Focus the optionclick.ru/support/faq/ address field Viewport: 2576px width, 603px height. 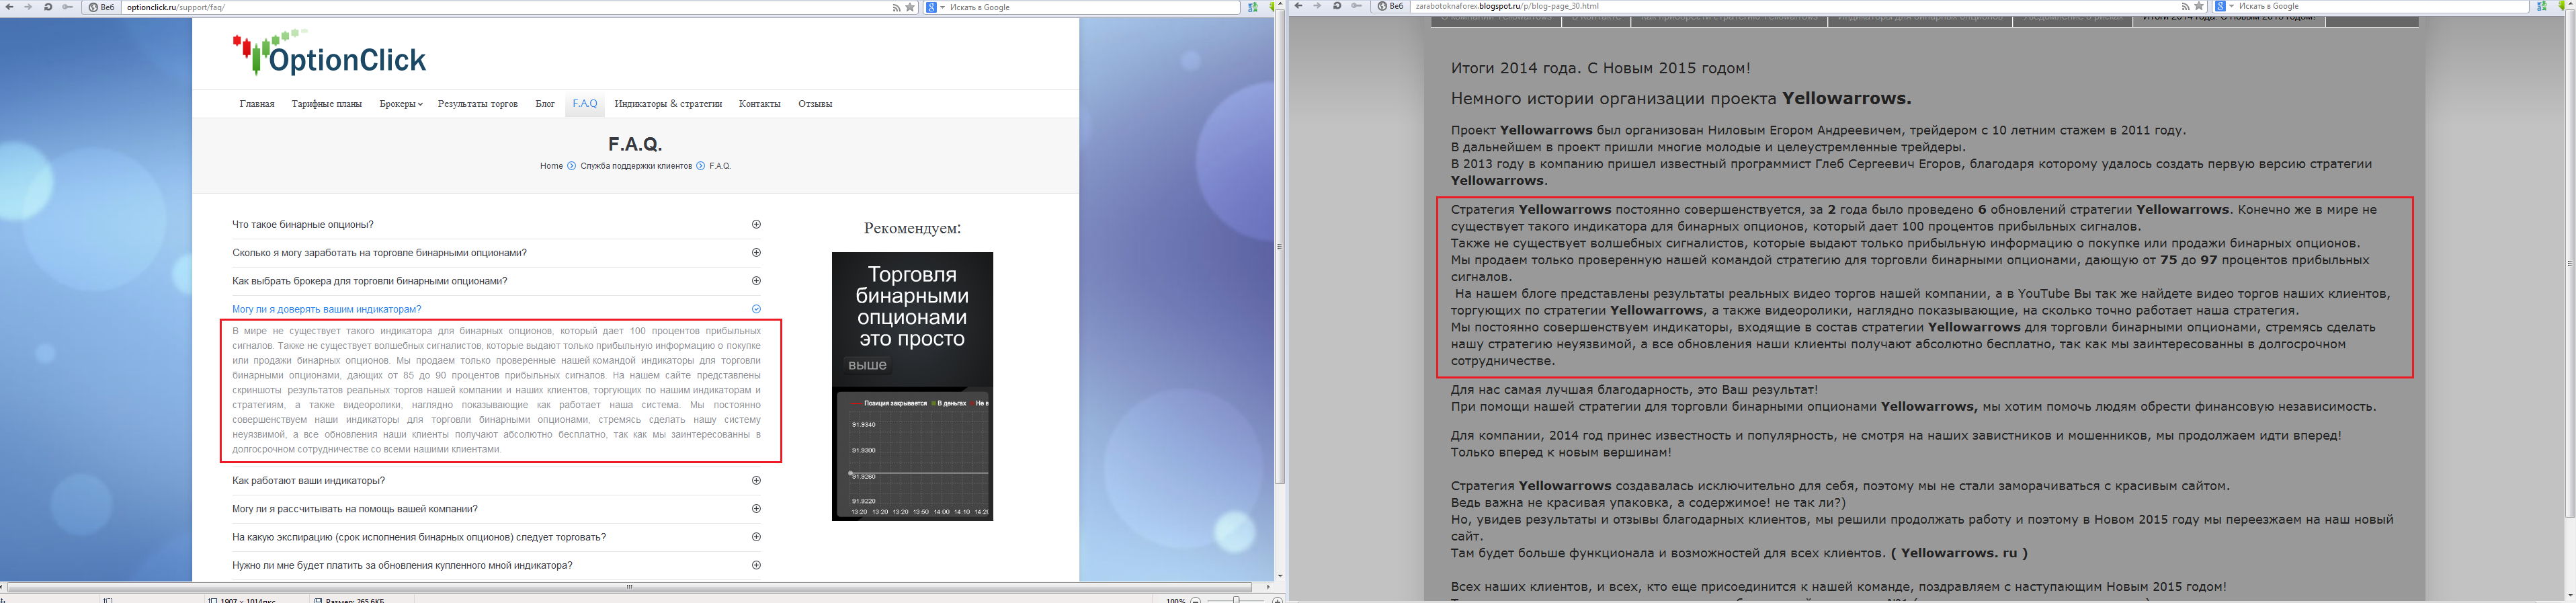click(505, 7)
